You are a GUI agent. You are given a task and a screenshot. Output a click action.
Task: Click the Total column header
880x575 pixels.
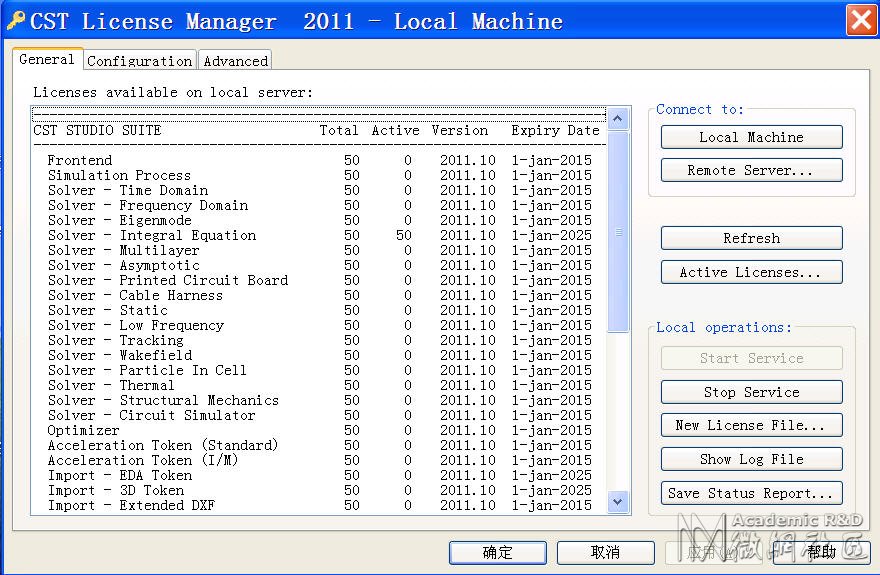(x=339, y=130)
